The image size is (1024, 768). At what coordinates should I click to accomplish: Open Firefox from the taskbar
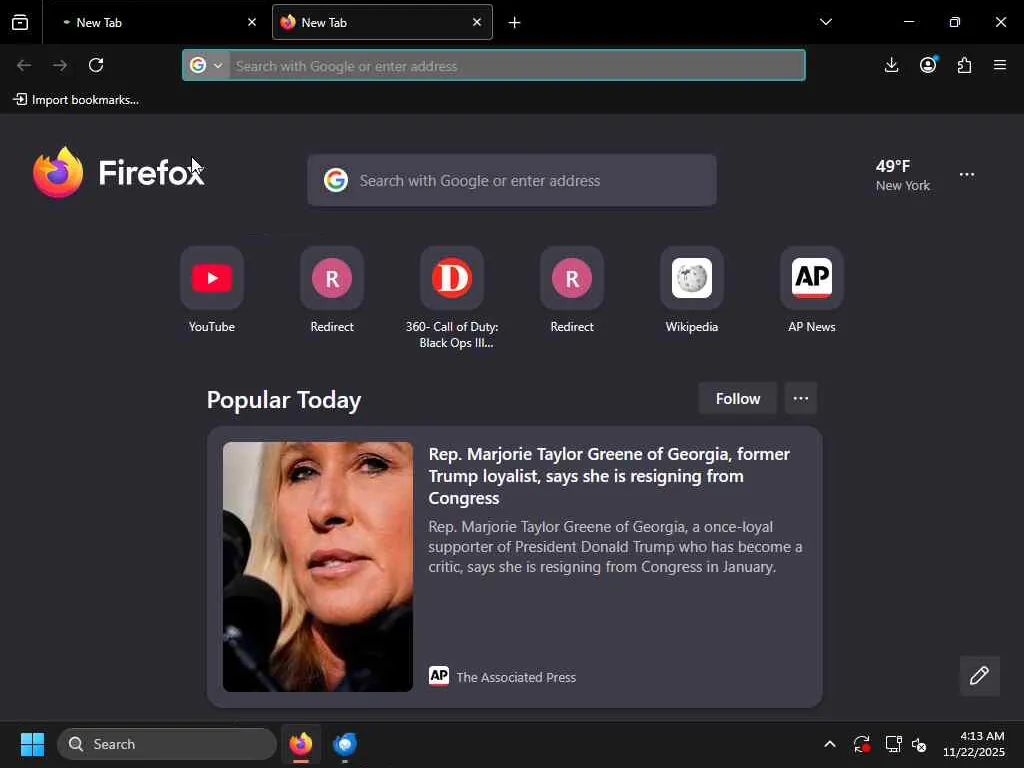(300, 744)
